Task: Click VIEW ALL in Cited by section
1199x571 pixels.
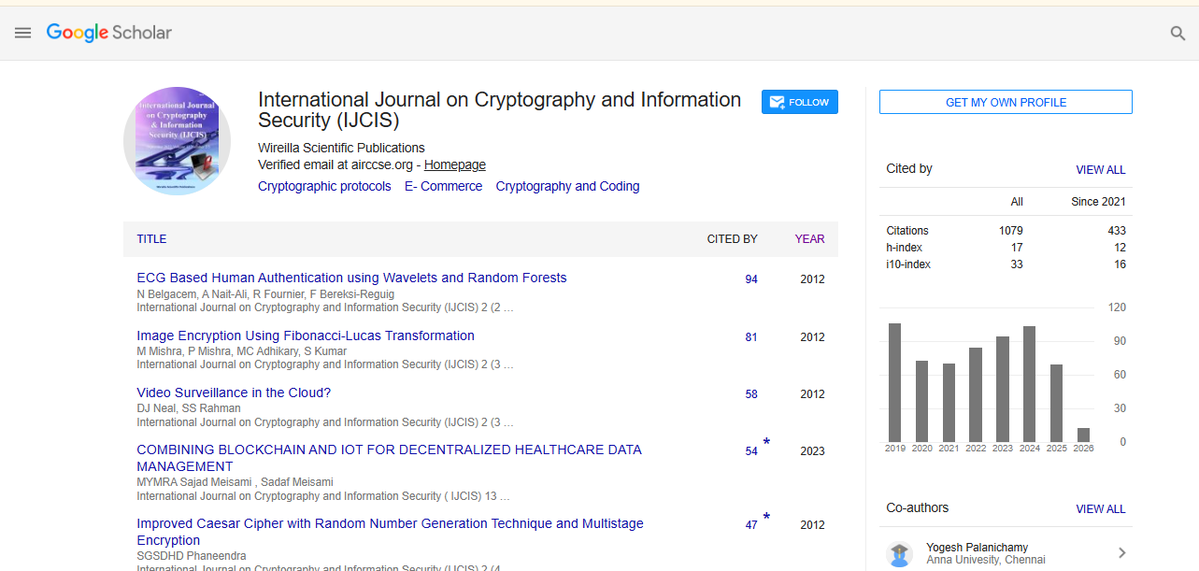Action: [1100, 170]
